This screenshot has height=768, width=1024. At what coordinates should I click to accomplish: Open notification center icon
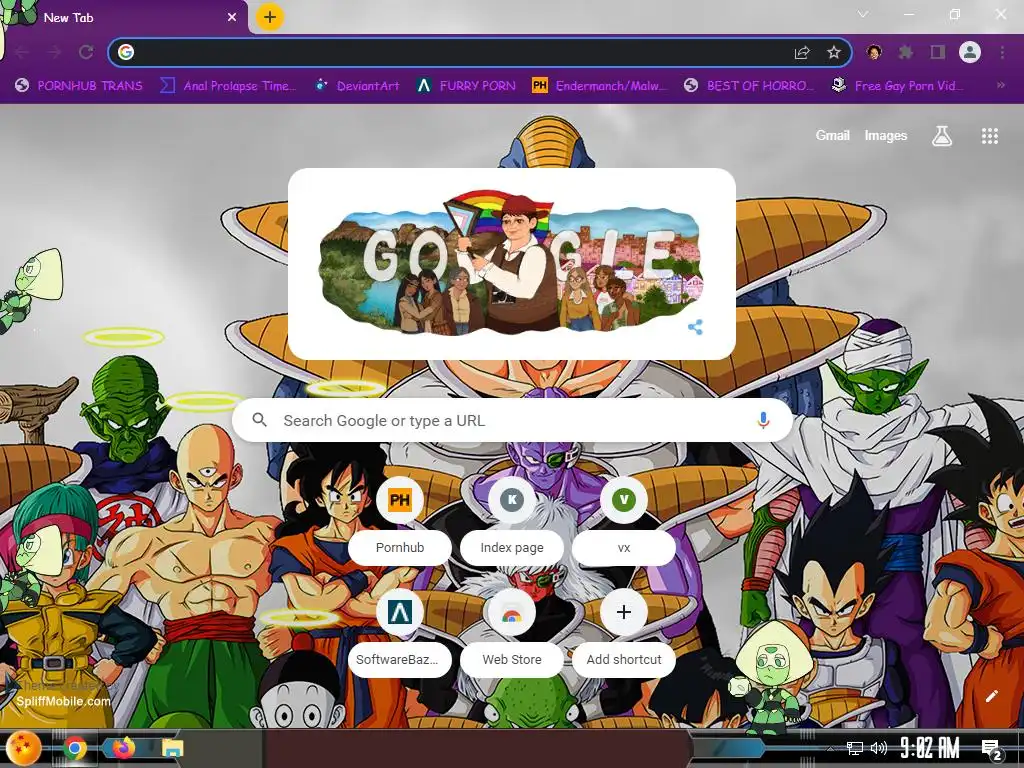(x=991, y=749)
